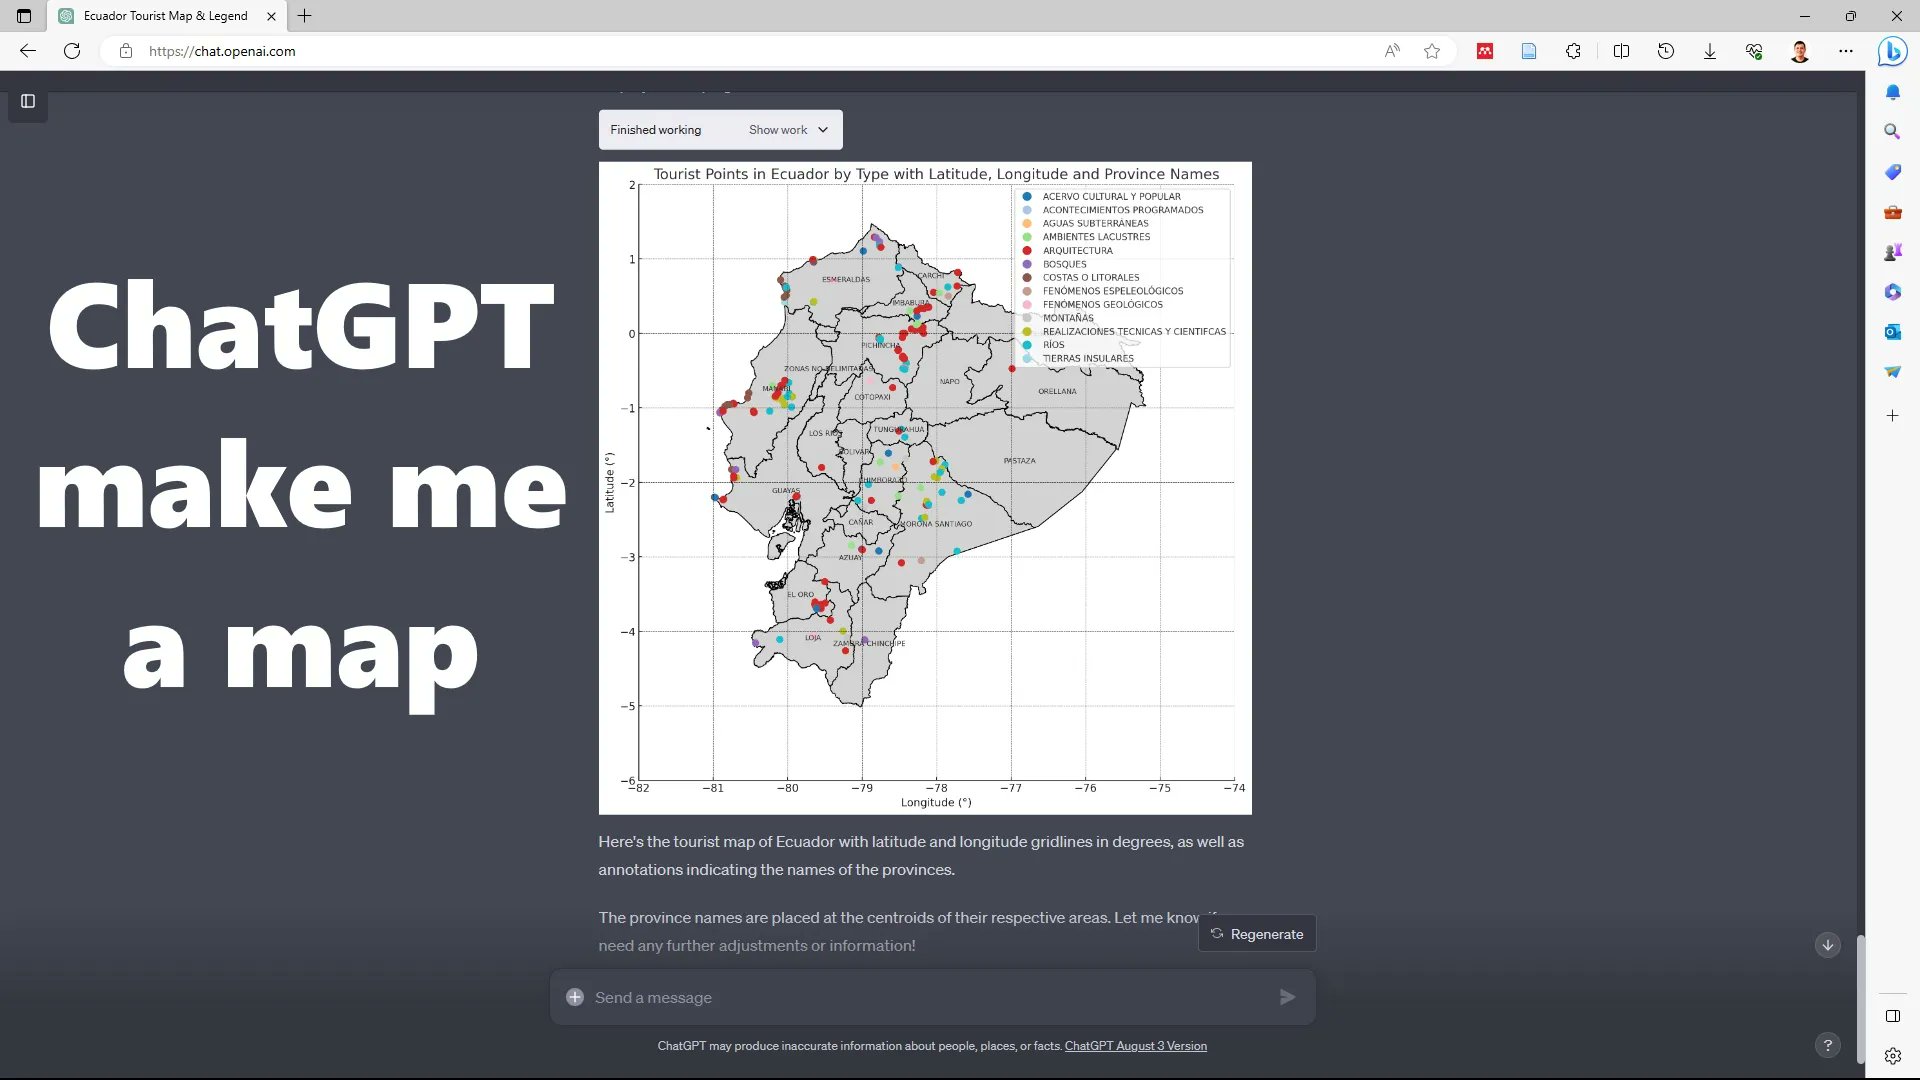This screenshot has height=1080, width=1920.
Task: Click the page vertical scrollbar
Action: (1860, 1000)
